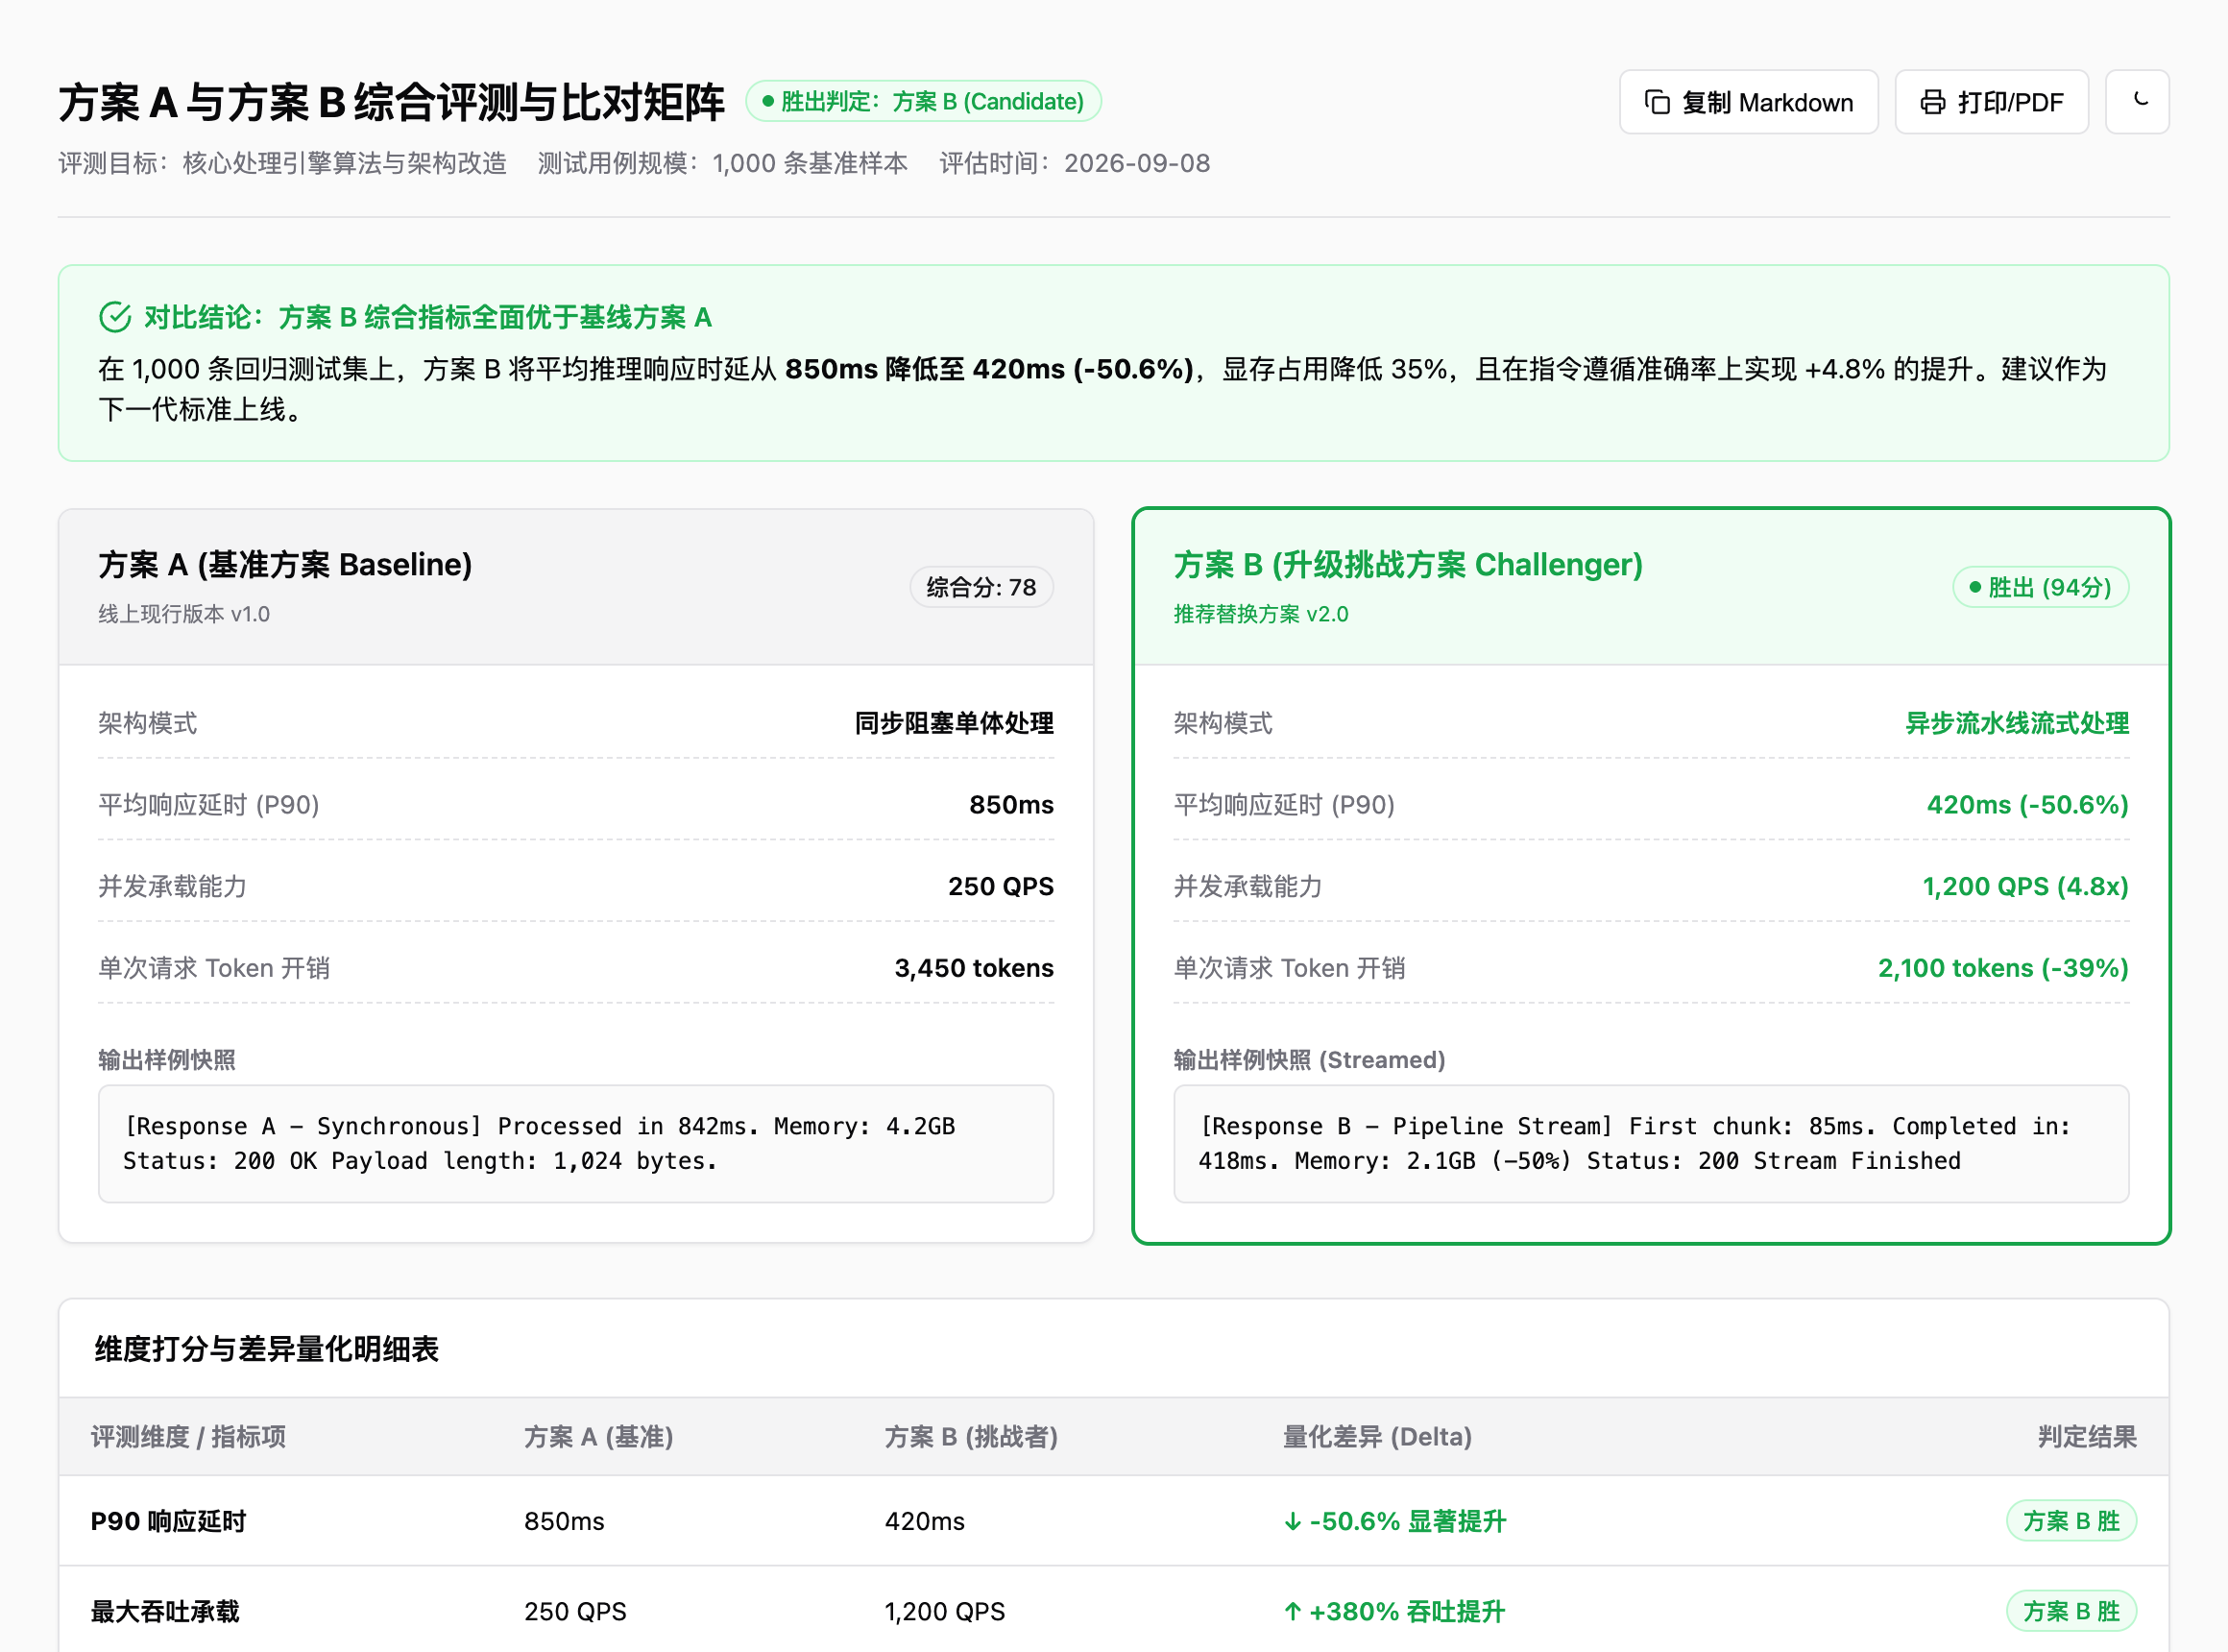Click the Response A Synchronous output snapshot box
Screen dimensions: 2228x1652
click(x=576, y=1144)
